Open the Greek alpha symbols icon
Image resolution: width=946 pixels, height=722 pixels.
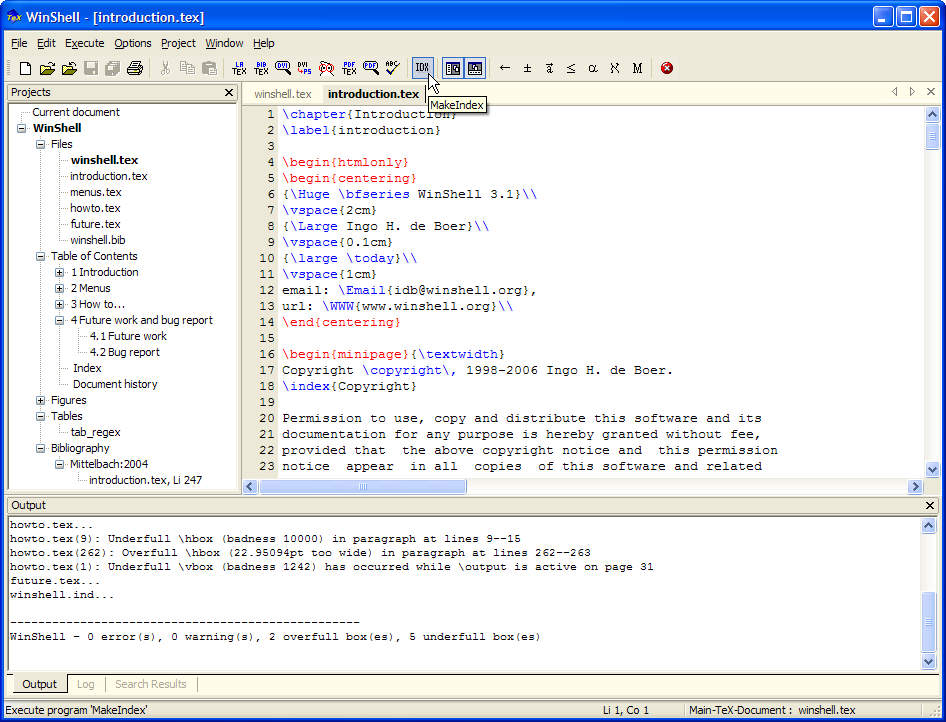pos(593,68)
